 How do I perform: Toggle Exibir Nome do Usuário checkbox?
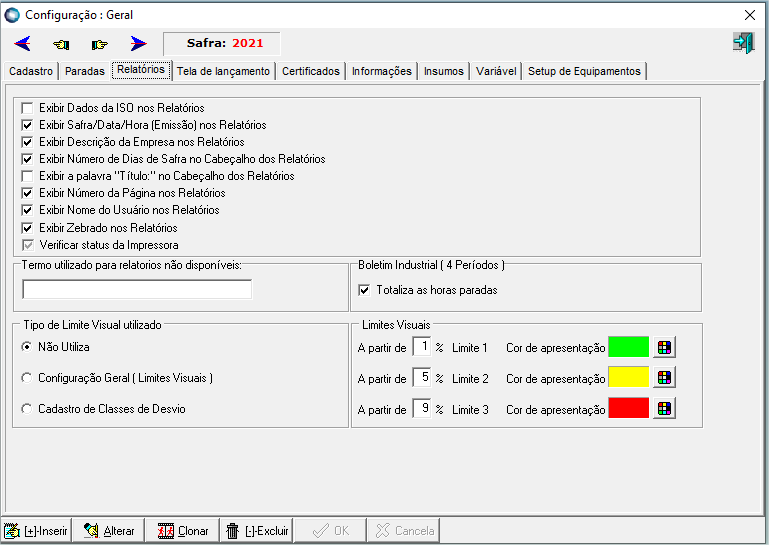coord(27,210)
